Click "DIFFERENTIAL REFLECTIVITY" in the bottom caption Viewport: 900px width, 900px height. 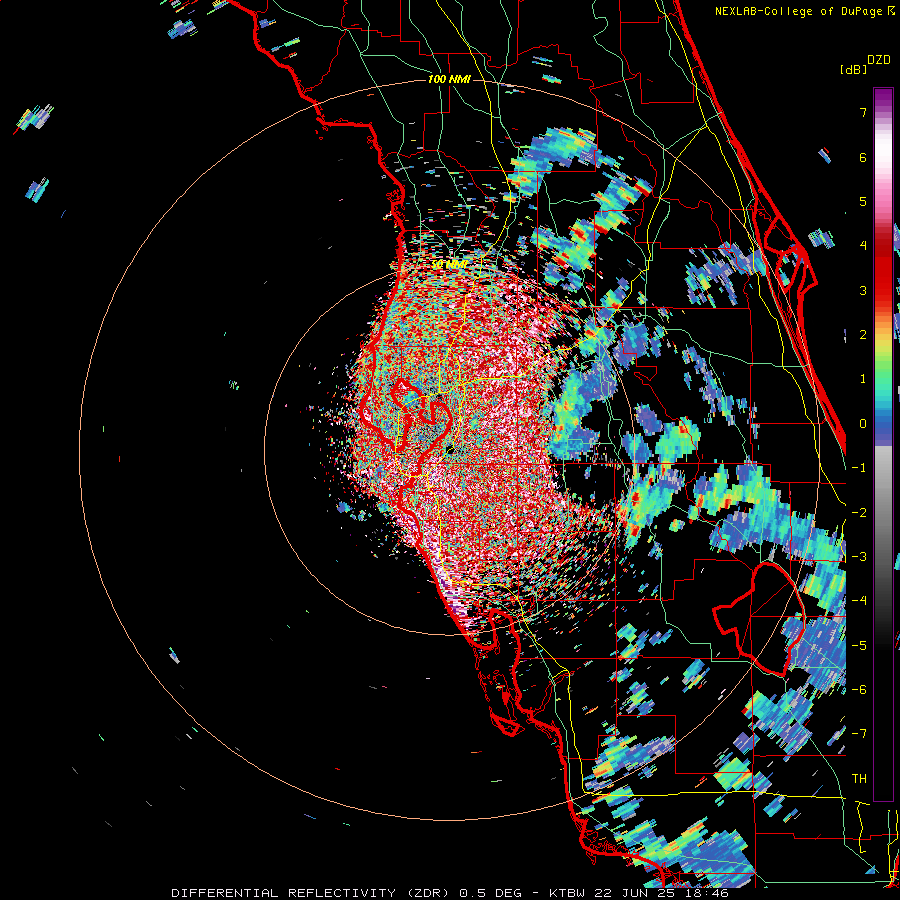pyautogui.click(x=284, y=893)
